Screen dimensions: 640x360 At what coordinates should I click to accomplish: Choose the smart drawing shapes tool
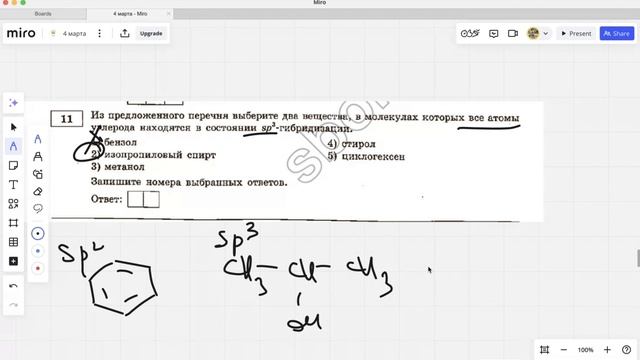tap(38, 174)
